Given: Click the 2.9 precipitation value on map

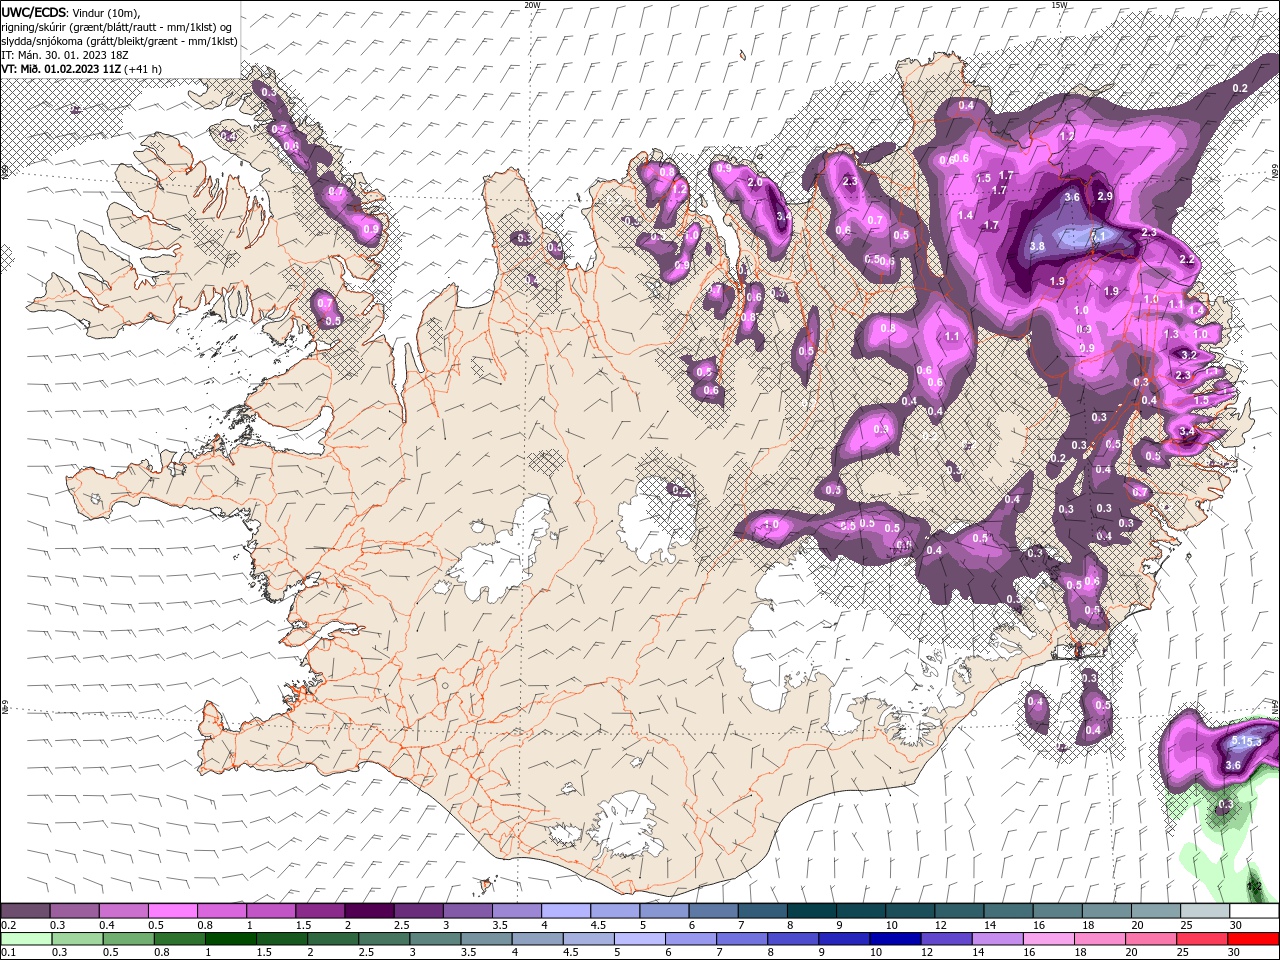Looking at the screenshot, I should 1105,196.
